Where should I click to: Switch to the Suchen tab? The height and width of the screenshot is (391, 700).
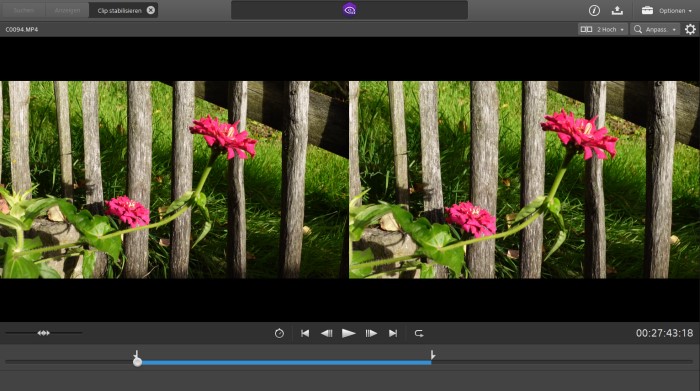24,10
